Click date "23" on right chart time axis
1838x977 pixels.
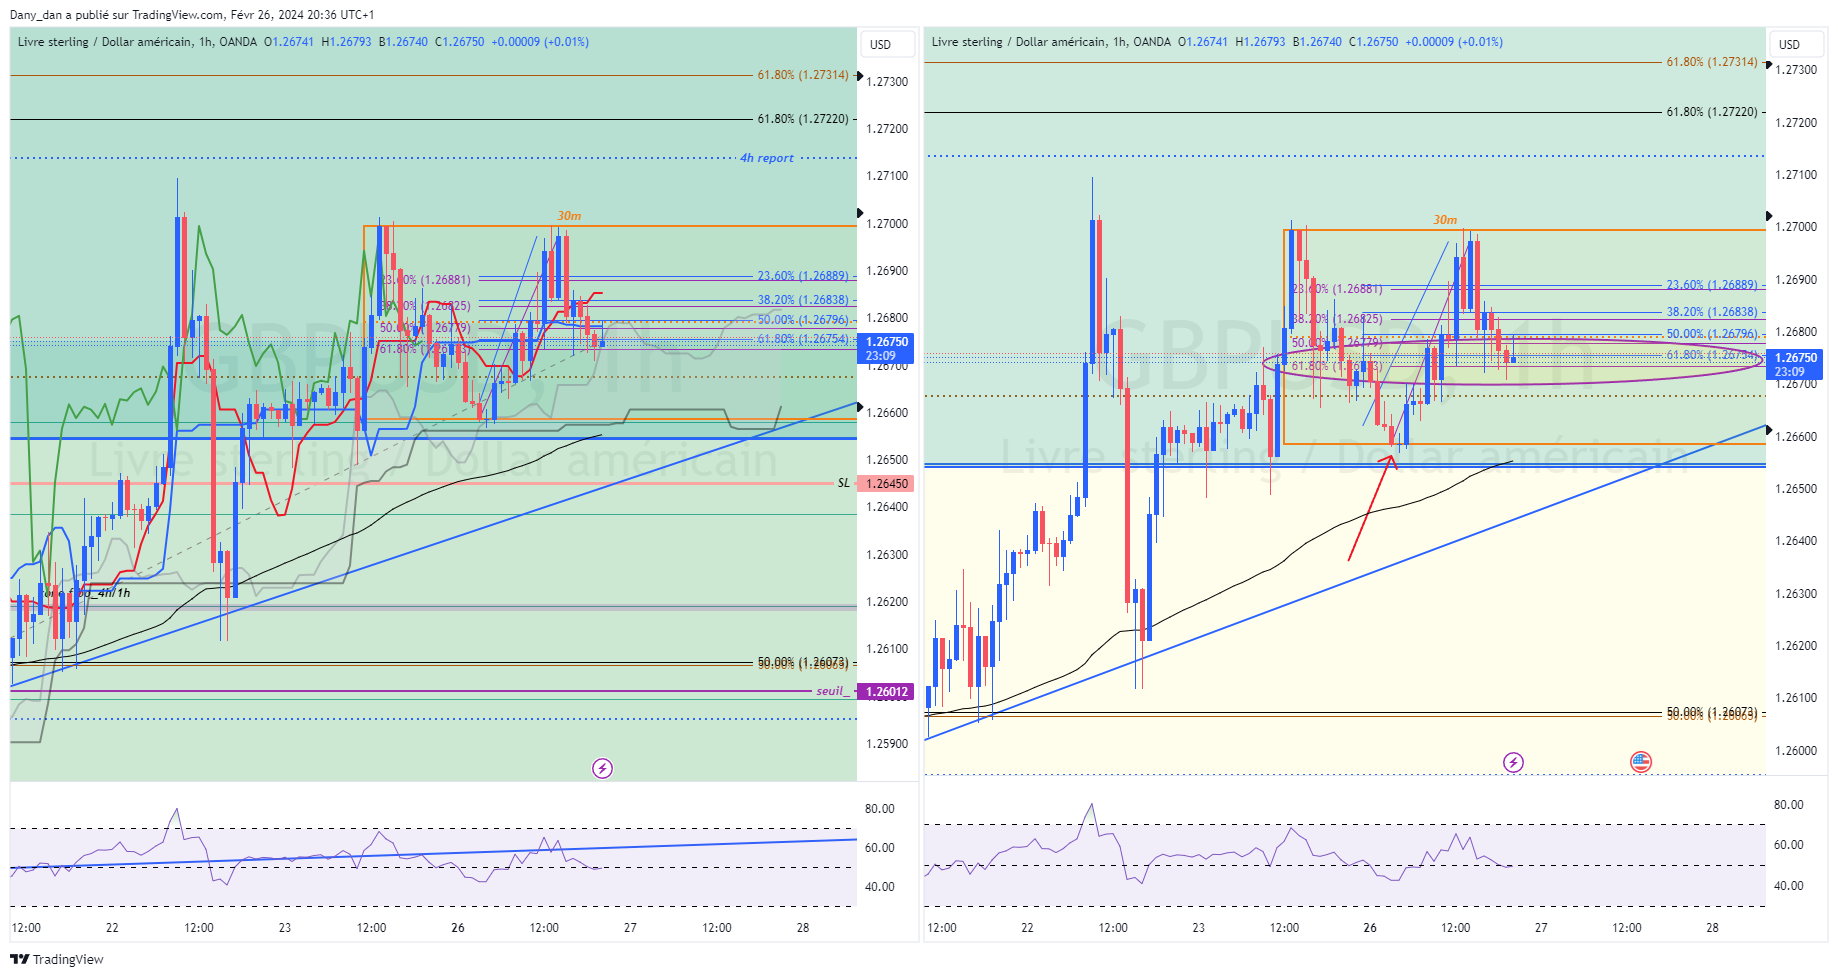click(x=1198, y=928)
